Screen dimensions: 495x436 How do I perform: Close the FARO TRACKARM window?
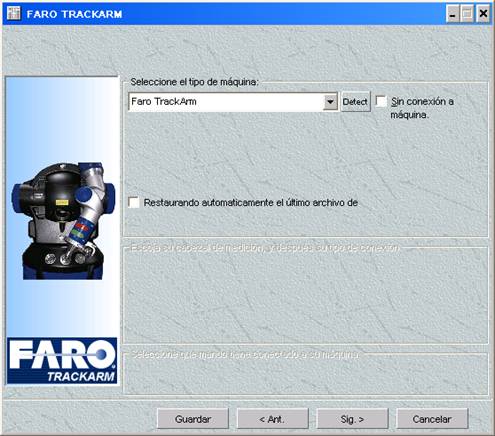click(483, 14)
